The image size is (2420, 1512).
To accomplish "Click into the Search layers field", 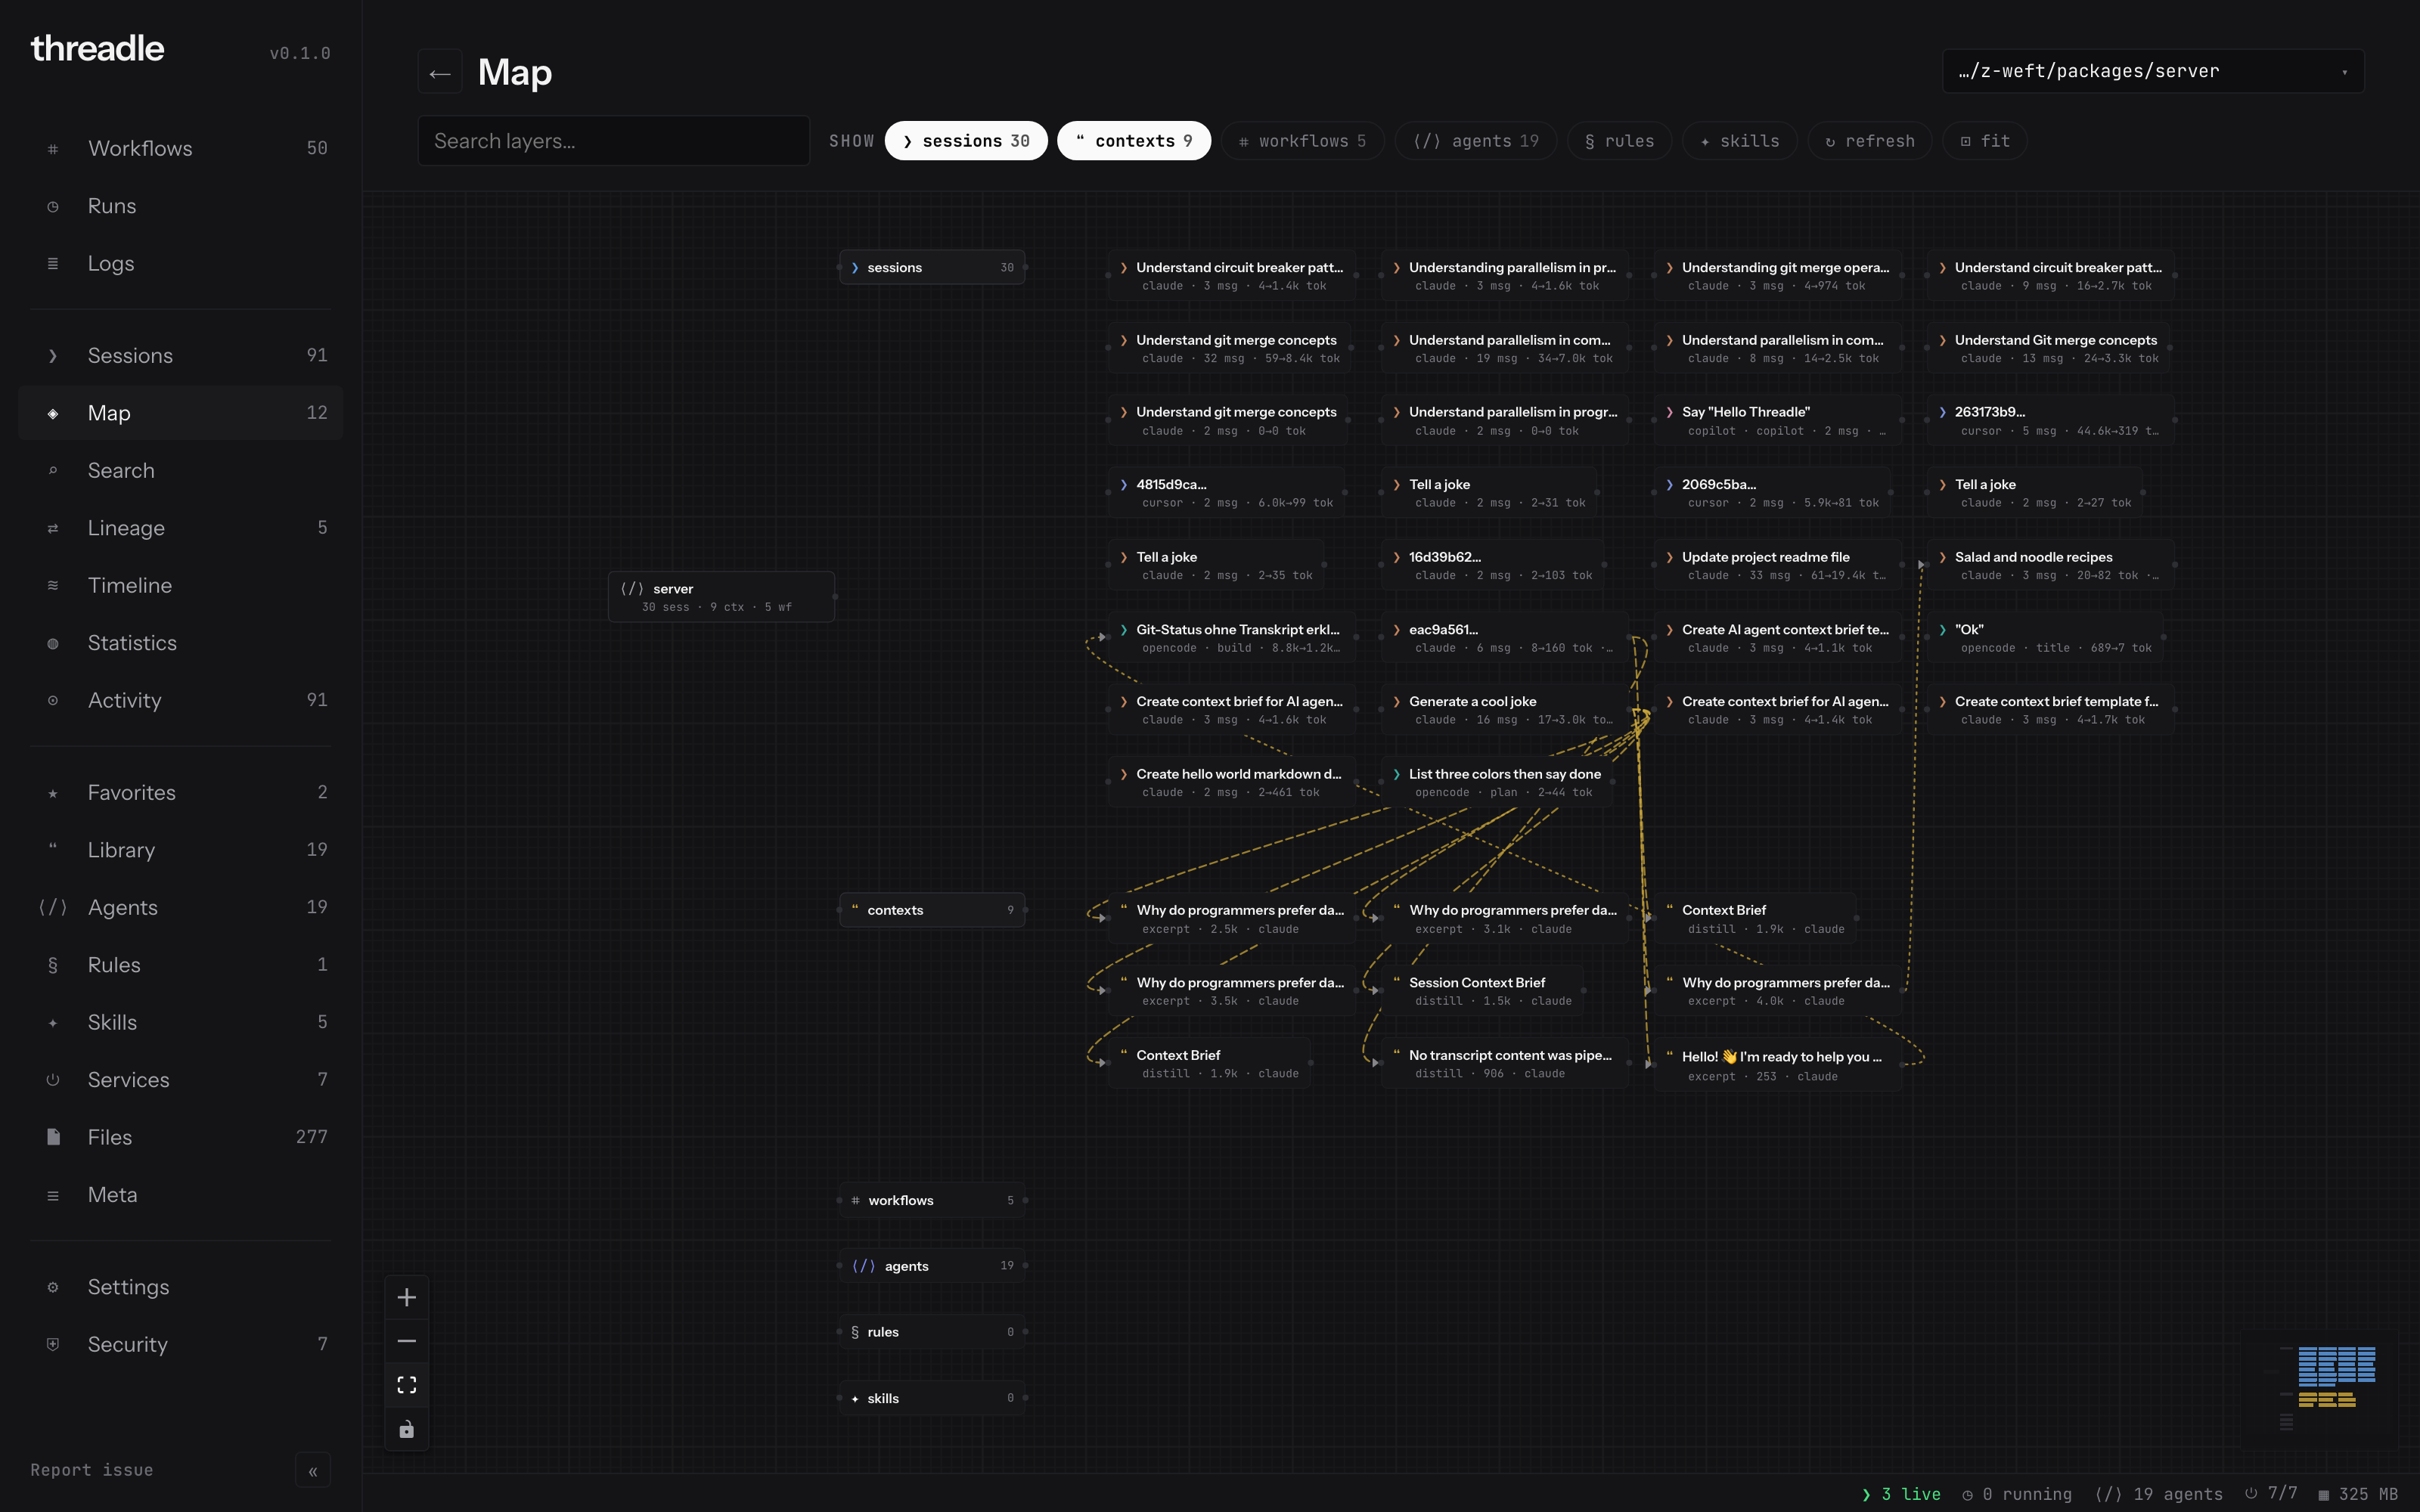I will click(613, 141).
